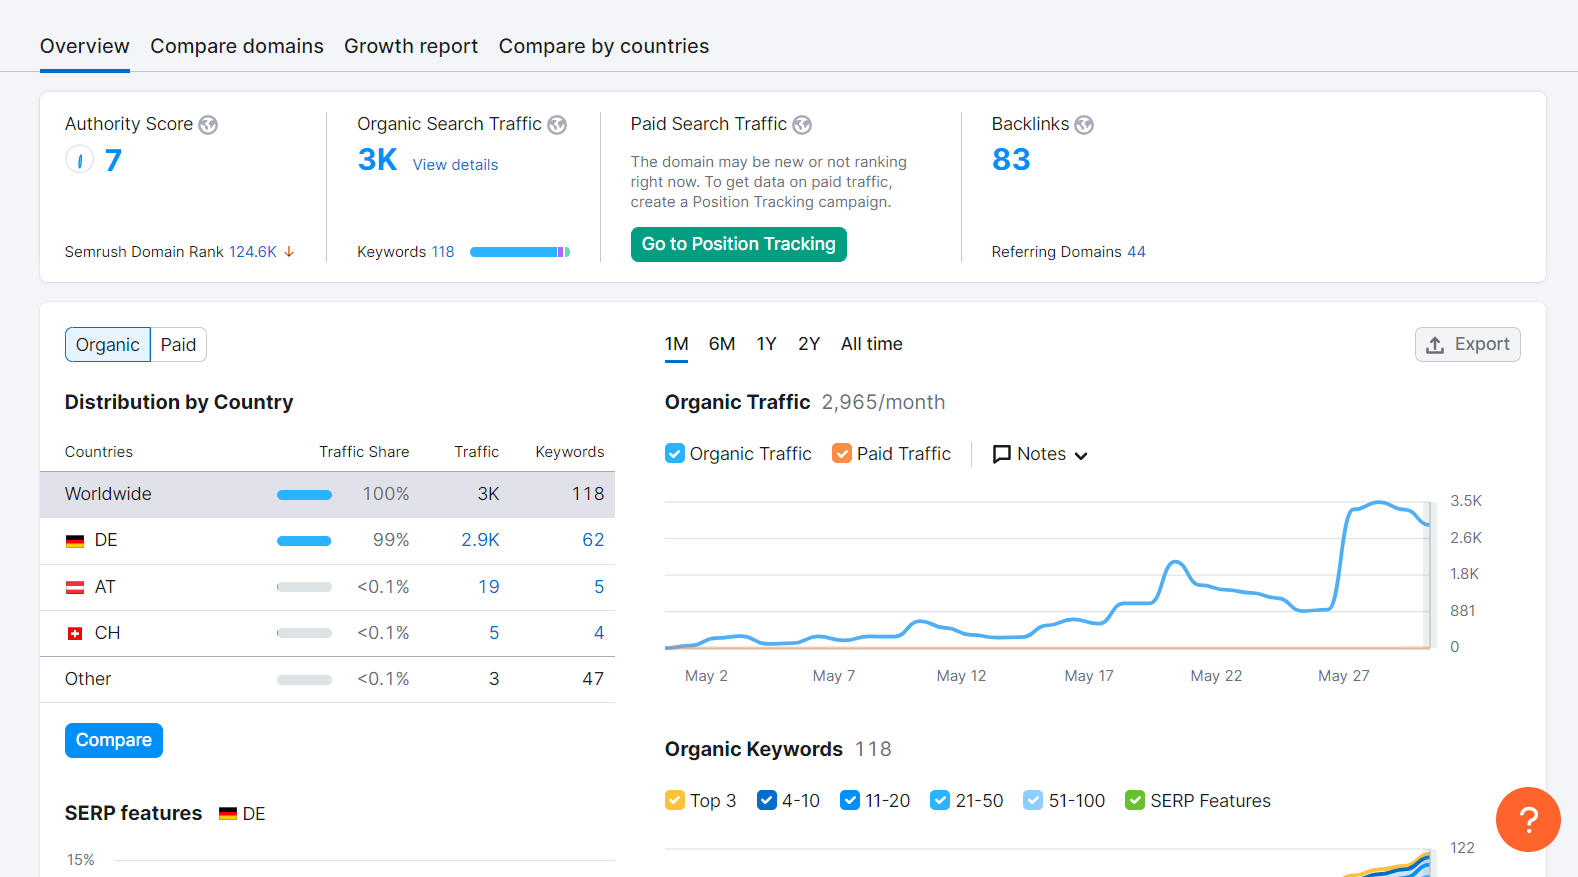The width and height of the screenshot is (1578, 877).
Task: Open the orange help question mark bubble
Action: click(1528, 820)
